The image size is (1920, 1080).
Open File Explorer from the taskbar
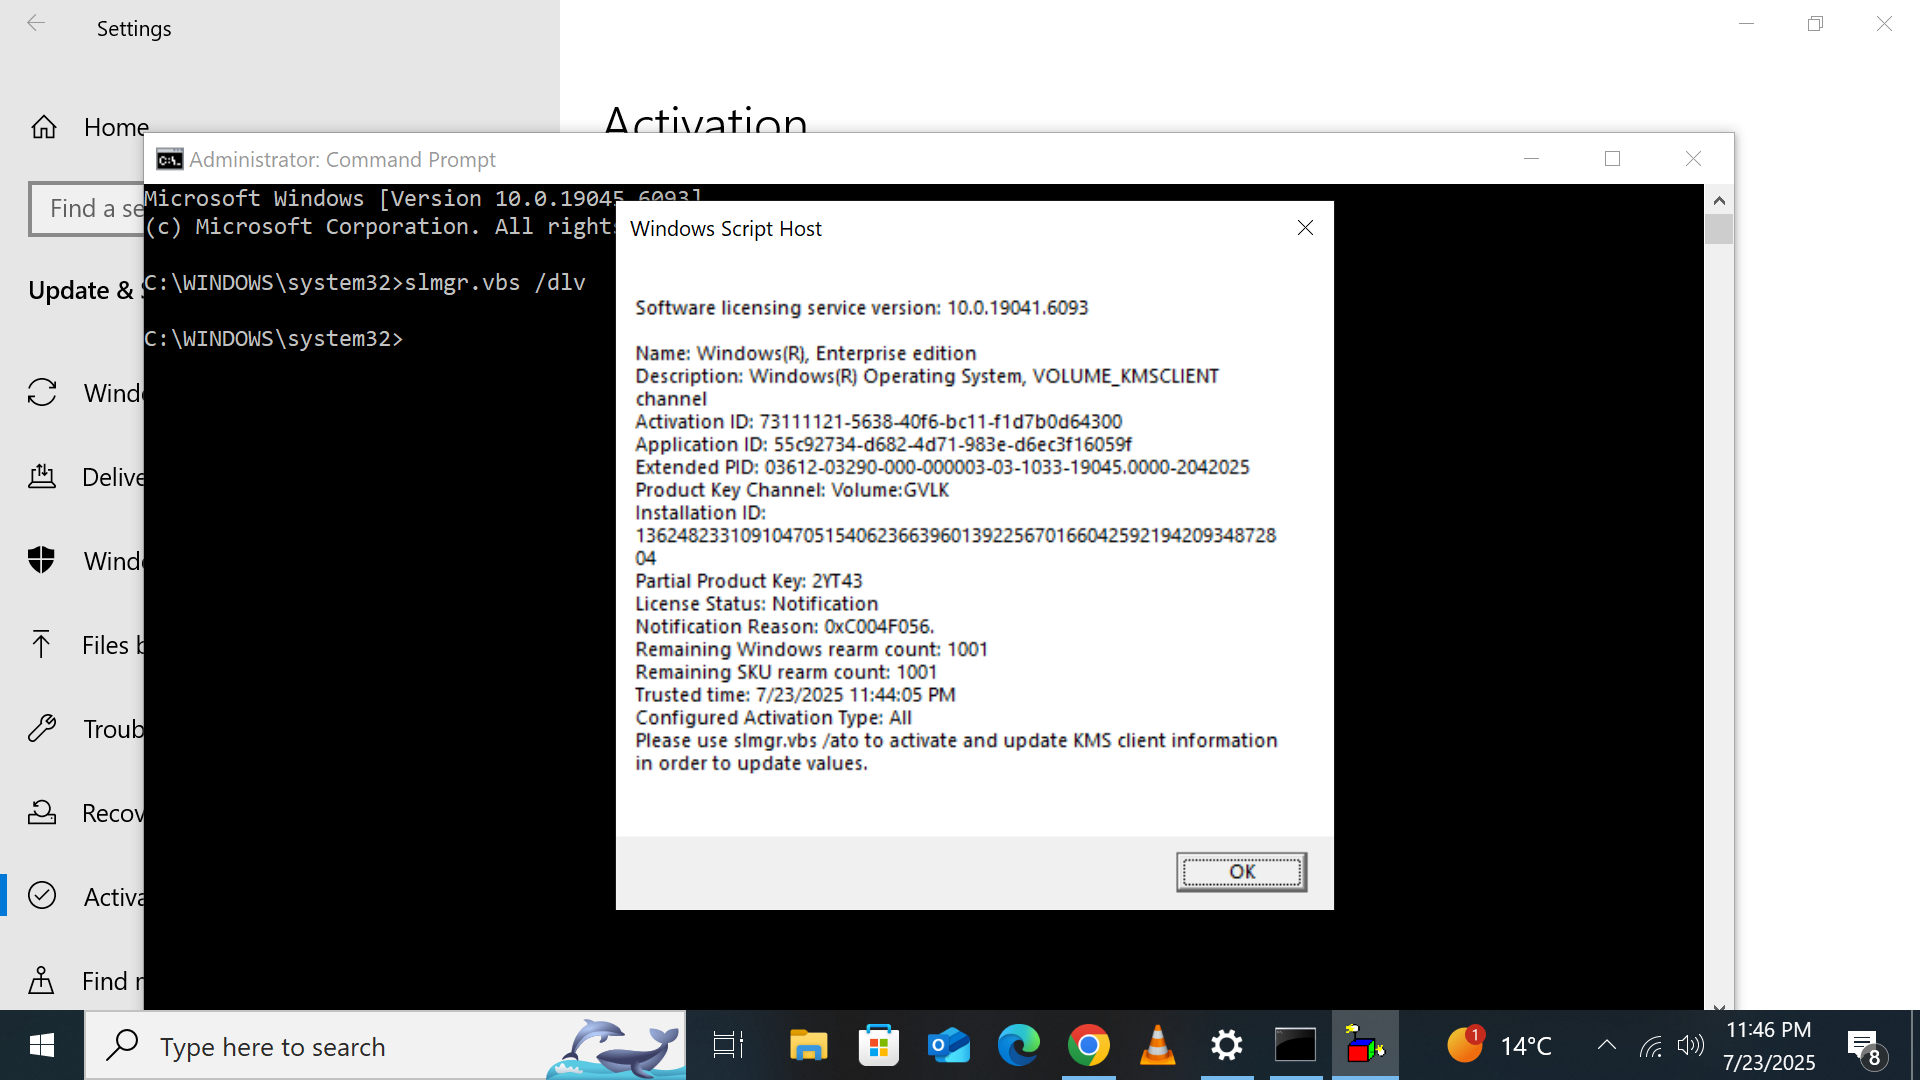(x=808, y=1046)
